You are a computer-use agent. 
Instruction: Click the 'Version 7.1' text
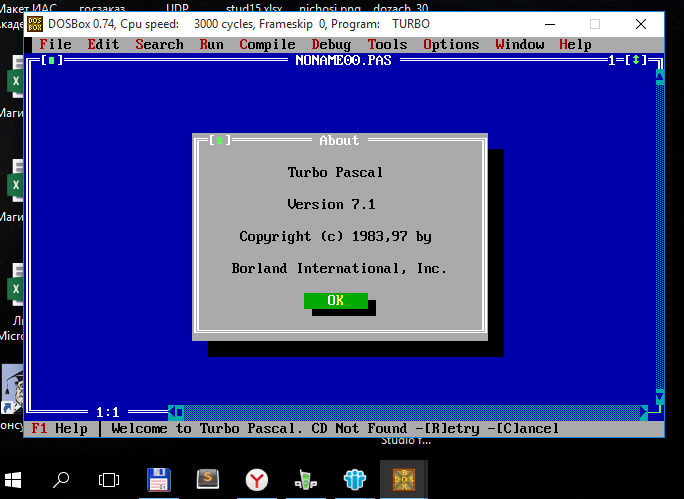332,204
